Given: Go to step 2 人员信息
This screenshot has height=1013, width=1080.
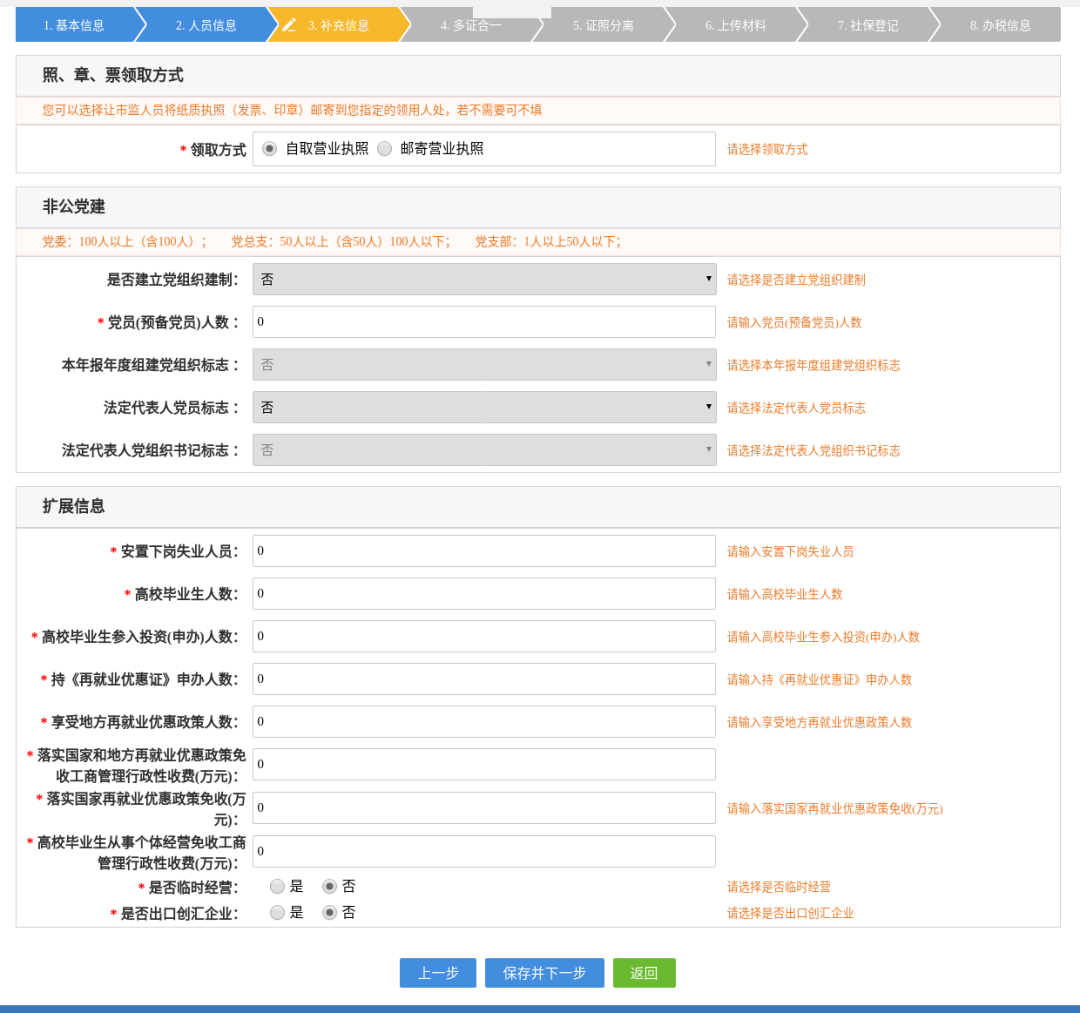Looking at the screenshot, I should [206, 25].
